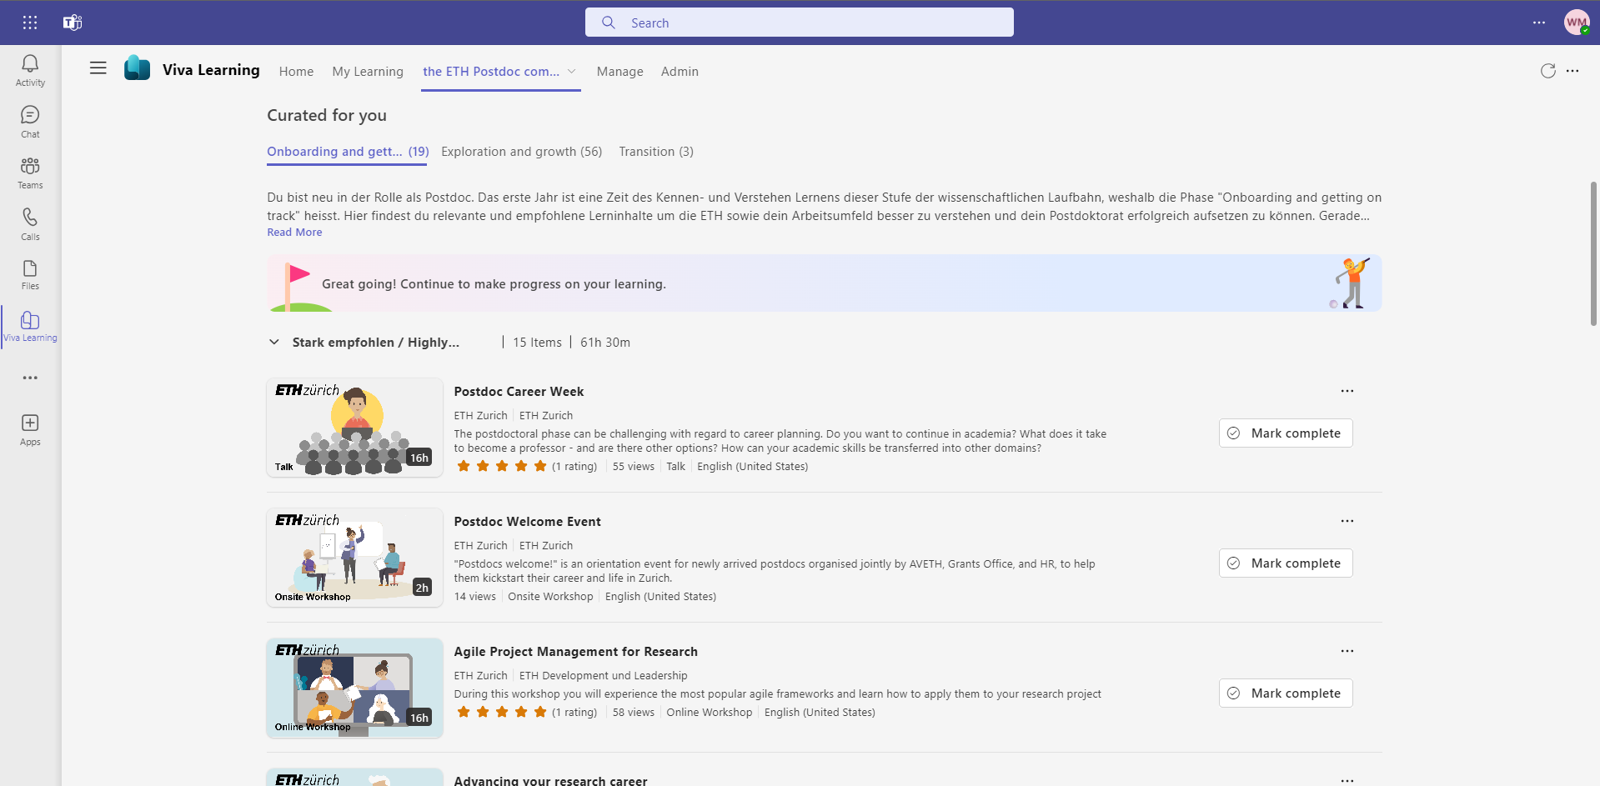Image resolution: width=1600 pixels, height=786 pixels.
Task: Click the star rating of Agile Project Management
Action: pos(502,712)
